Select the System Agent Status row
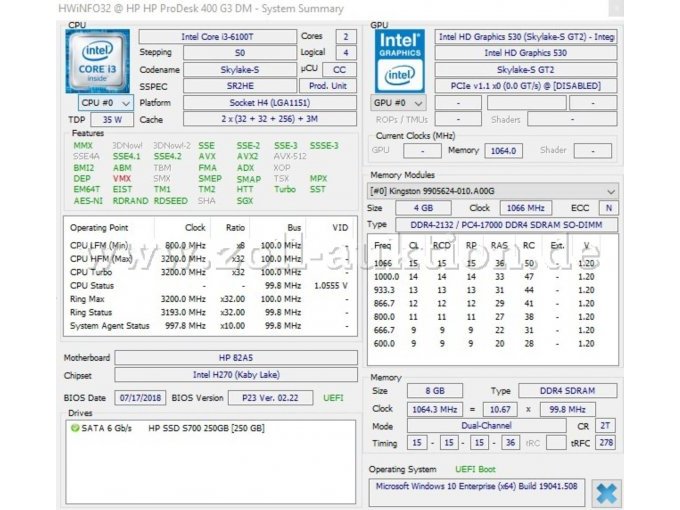680x510 pixels. pos(210,326)
